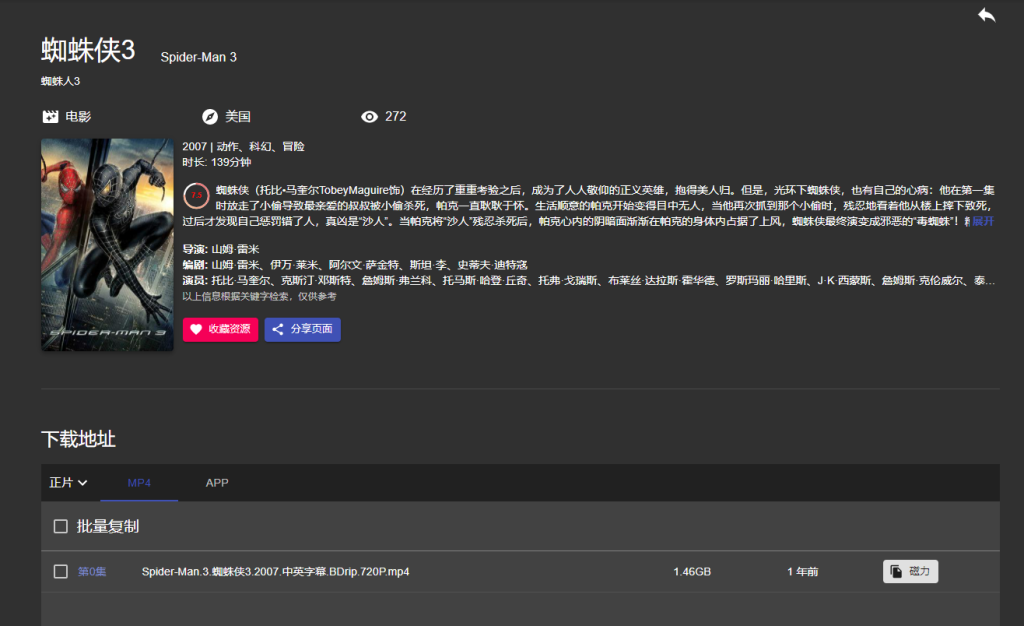The image size is (1024, 626).
Task: Click the 272 view count
Action: 396,116
